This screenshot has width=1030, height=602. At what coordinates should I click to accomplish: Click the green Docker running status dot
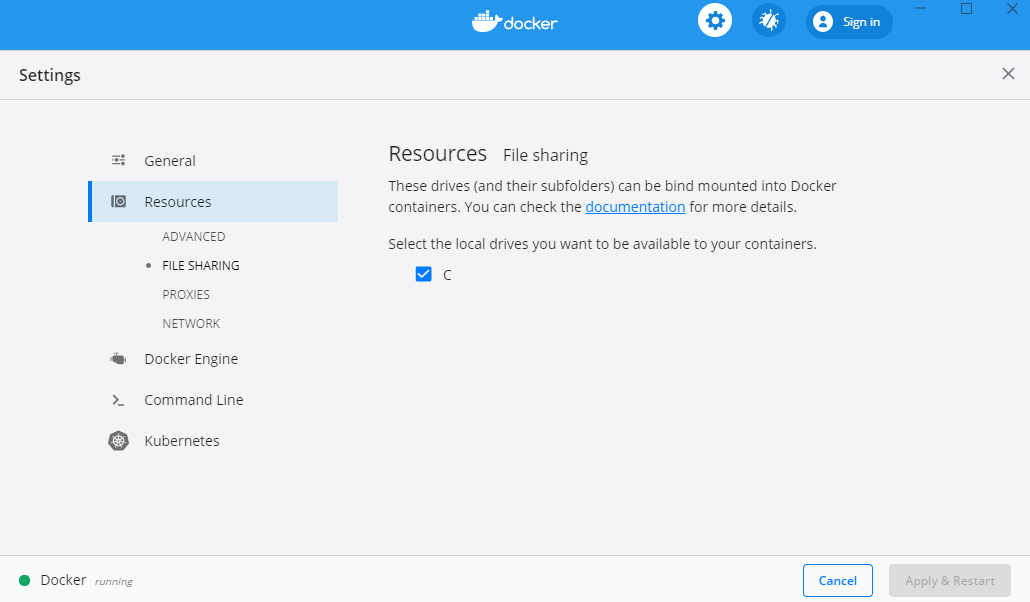[x=25, y=580]
